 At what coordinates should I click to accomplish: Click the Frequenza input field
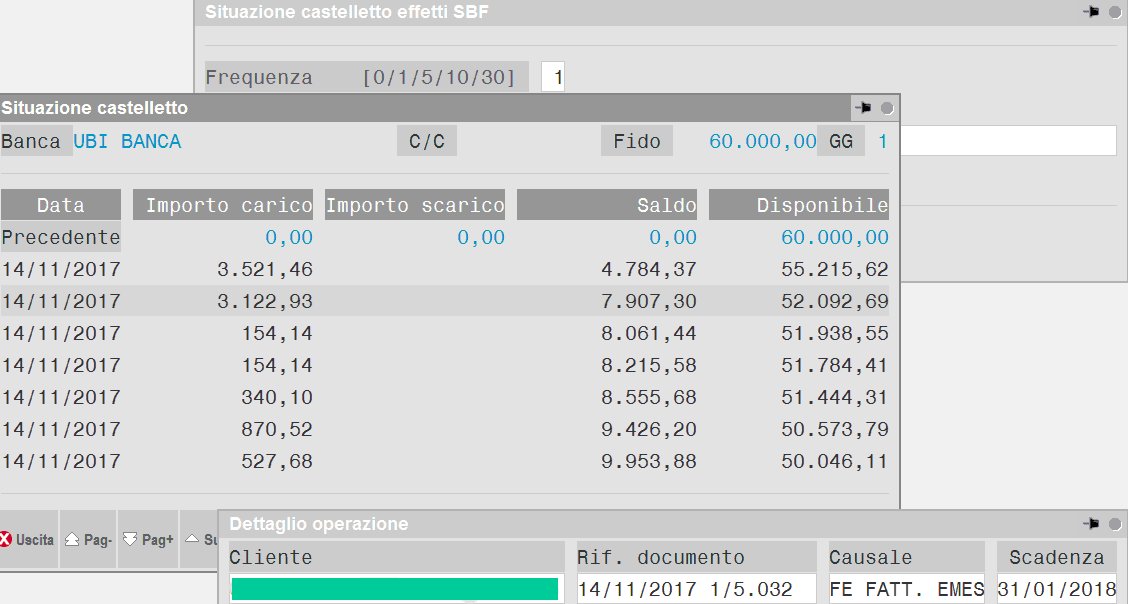click(x=553, y=77)
